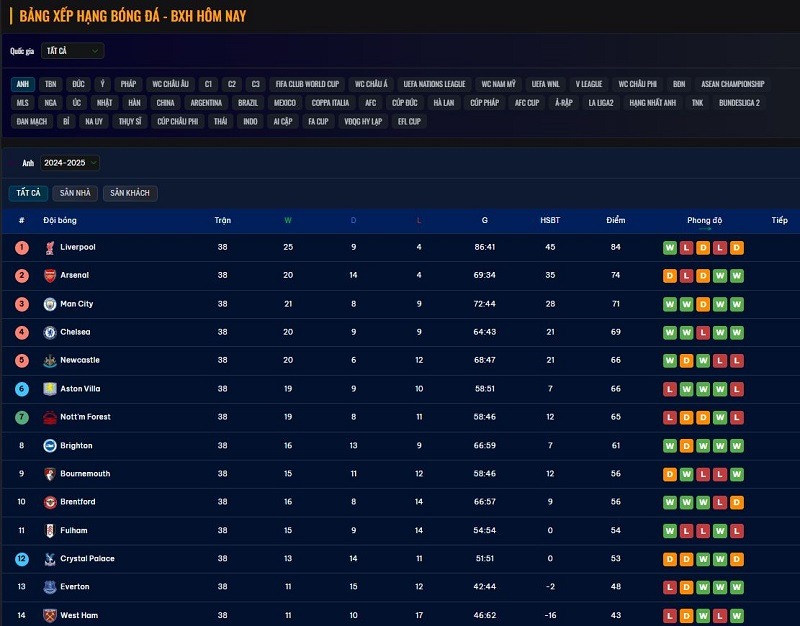Image resolution: width=800 pixels, height=626 pixels.
Task: Open the Nott'm Forest team link
Action: tap(85, 417)
